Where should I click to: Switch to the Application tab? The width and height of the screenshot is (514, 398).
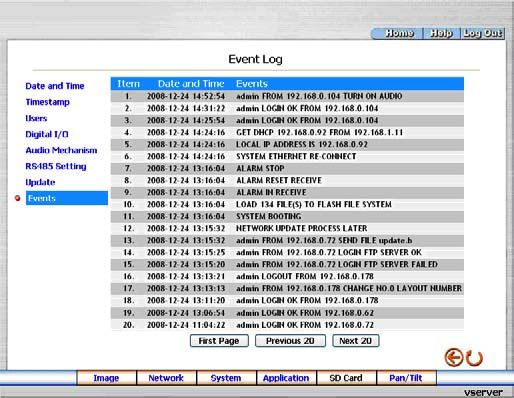pyautogui.click(x=286, y=378)
